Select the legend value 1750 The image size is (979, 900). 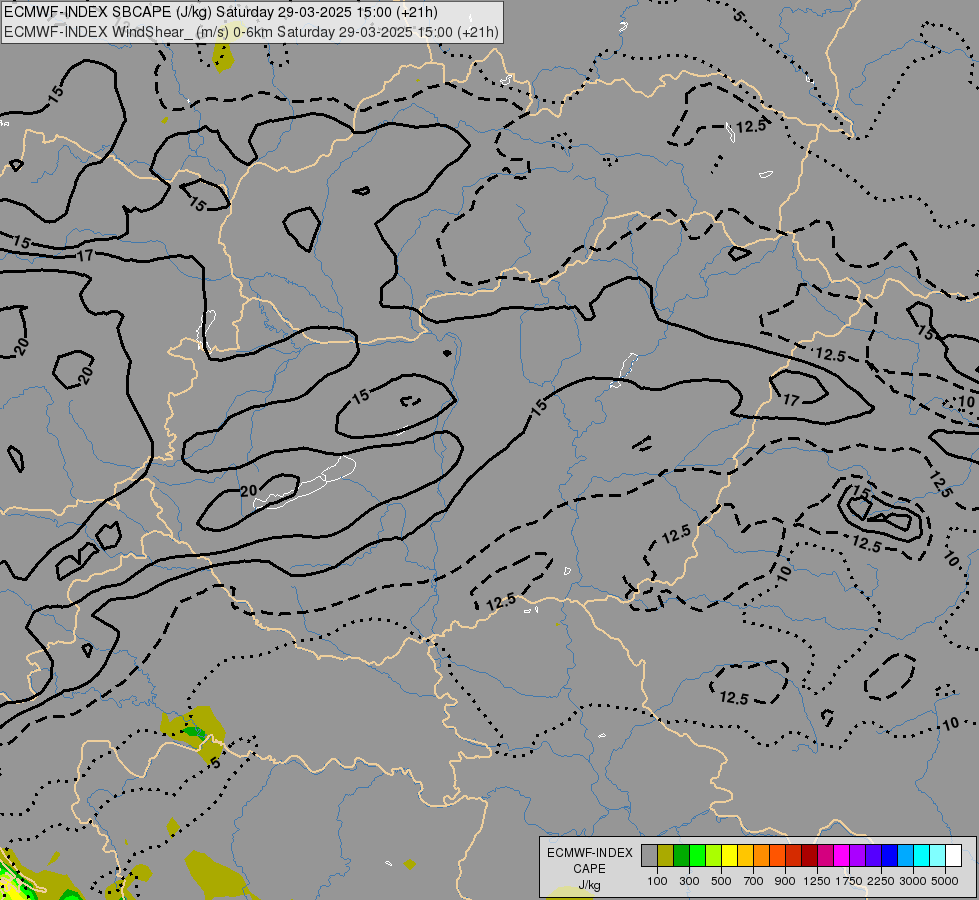click(x=849, y=881)
